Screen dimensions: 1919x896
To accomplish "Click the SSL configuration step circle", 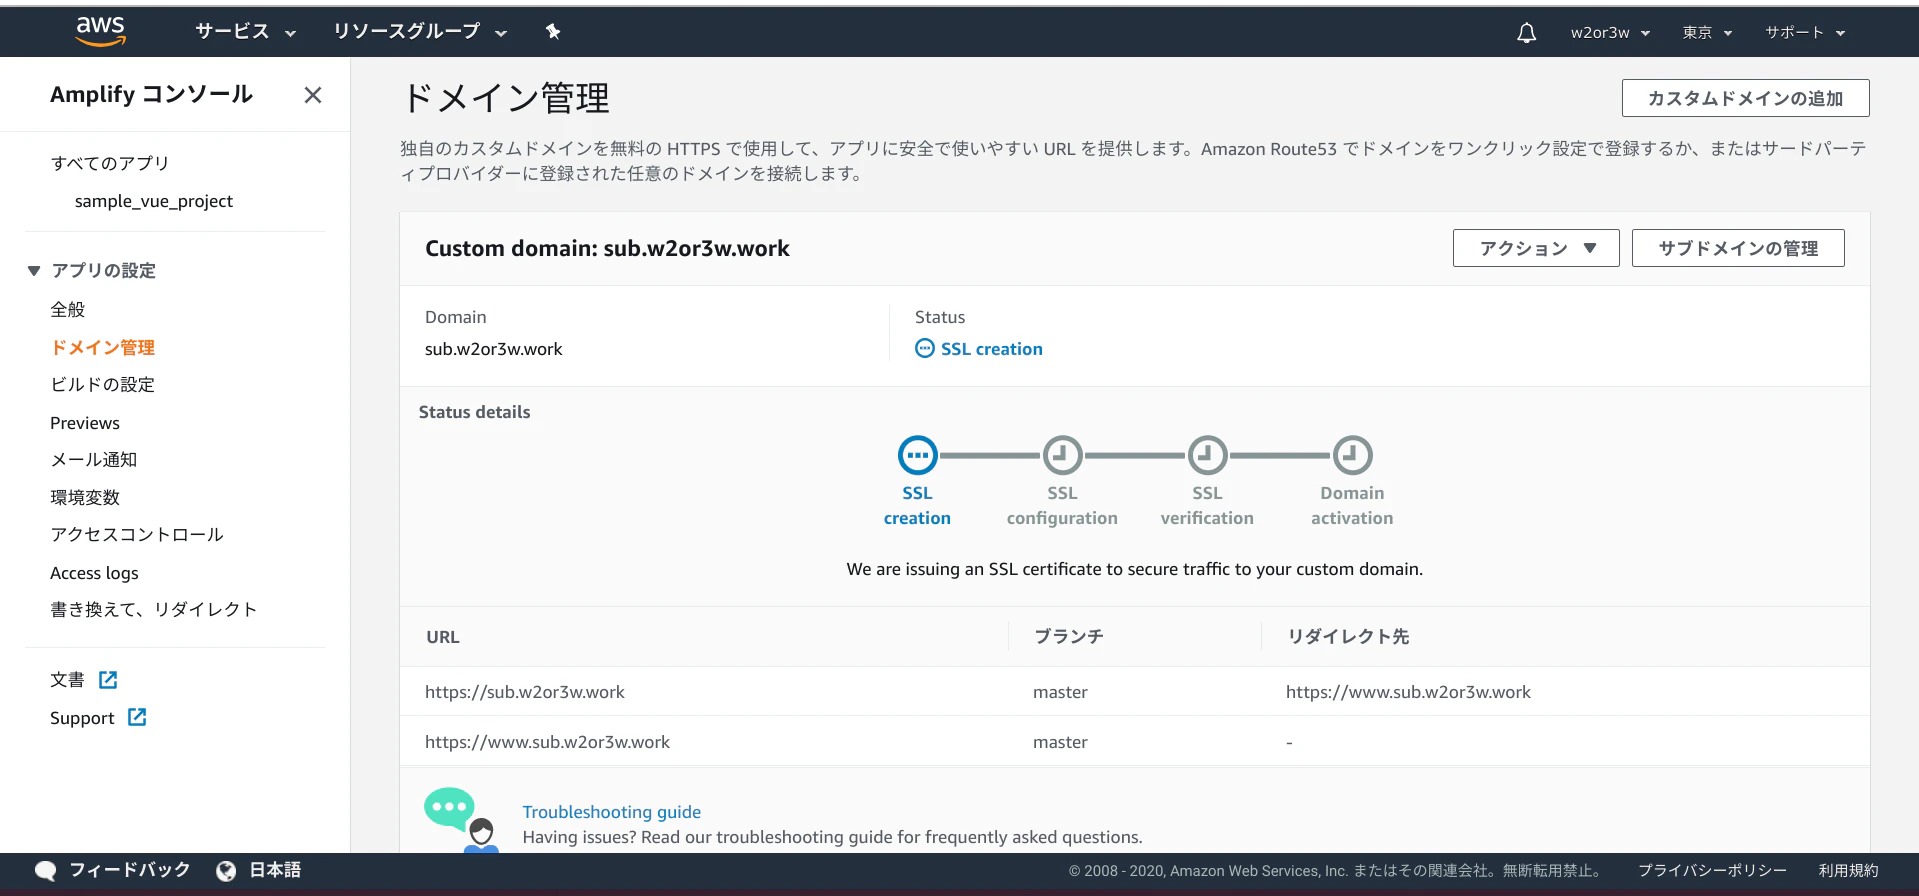I will tap(1062, 455).
